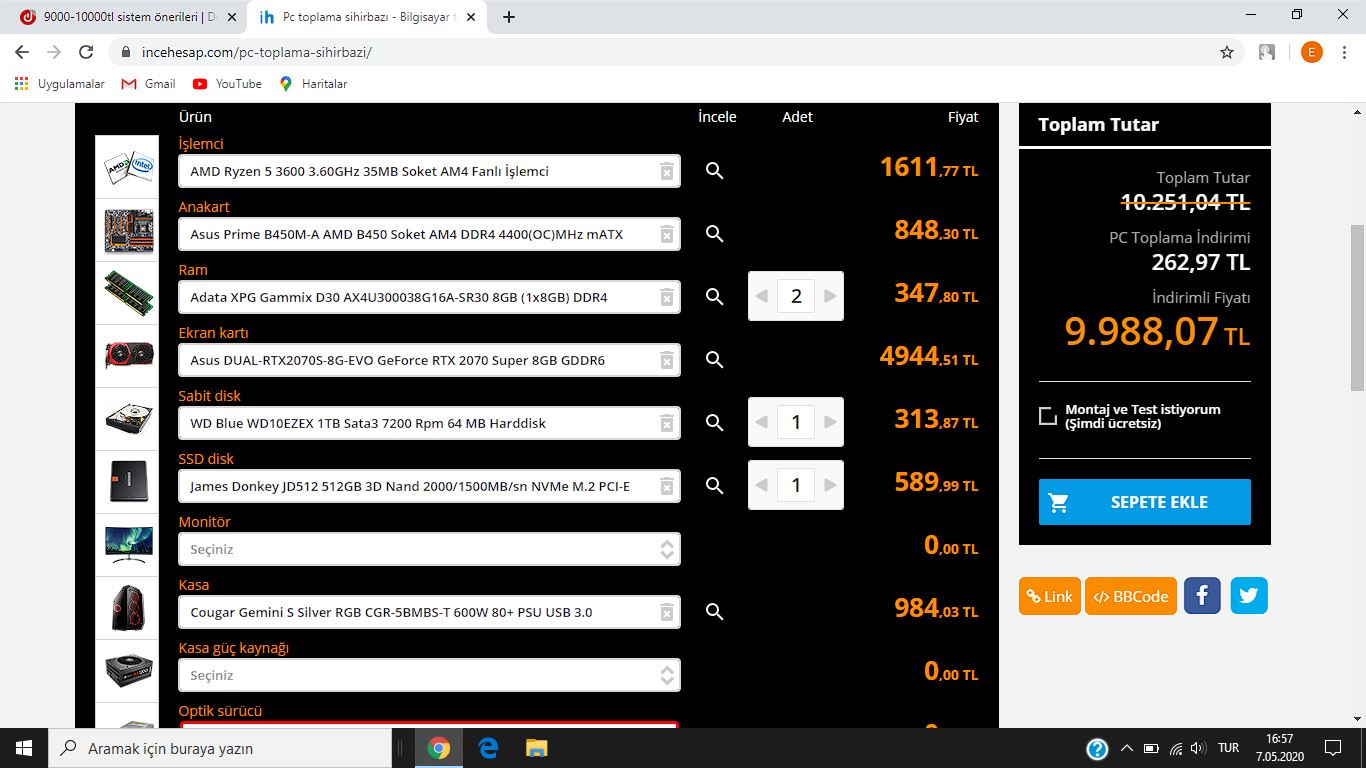Screen dimensions: 1366x768
Task: Bookmark this page with the star icon
Action: pos(1227,52)
